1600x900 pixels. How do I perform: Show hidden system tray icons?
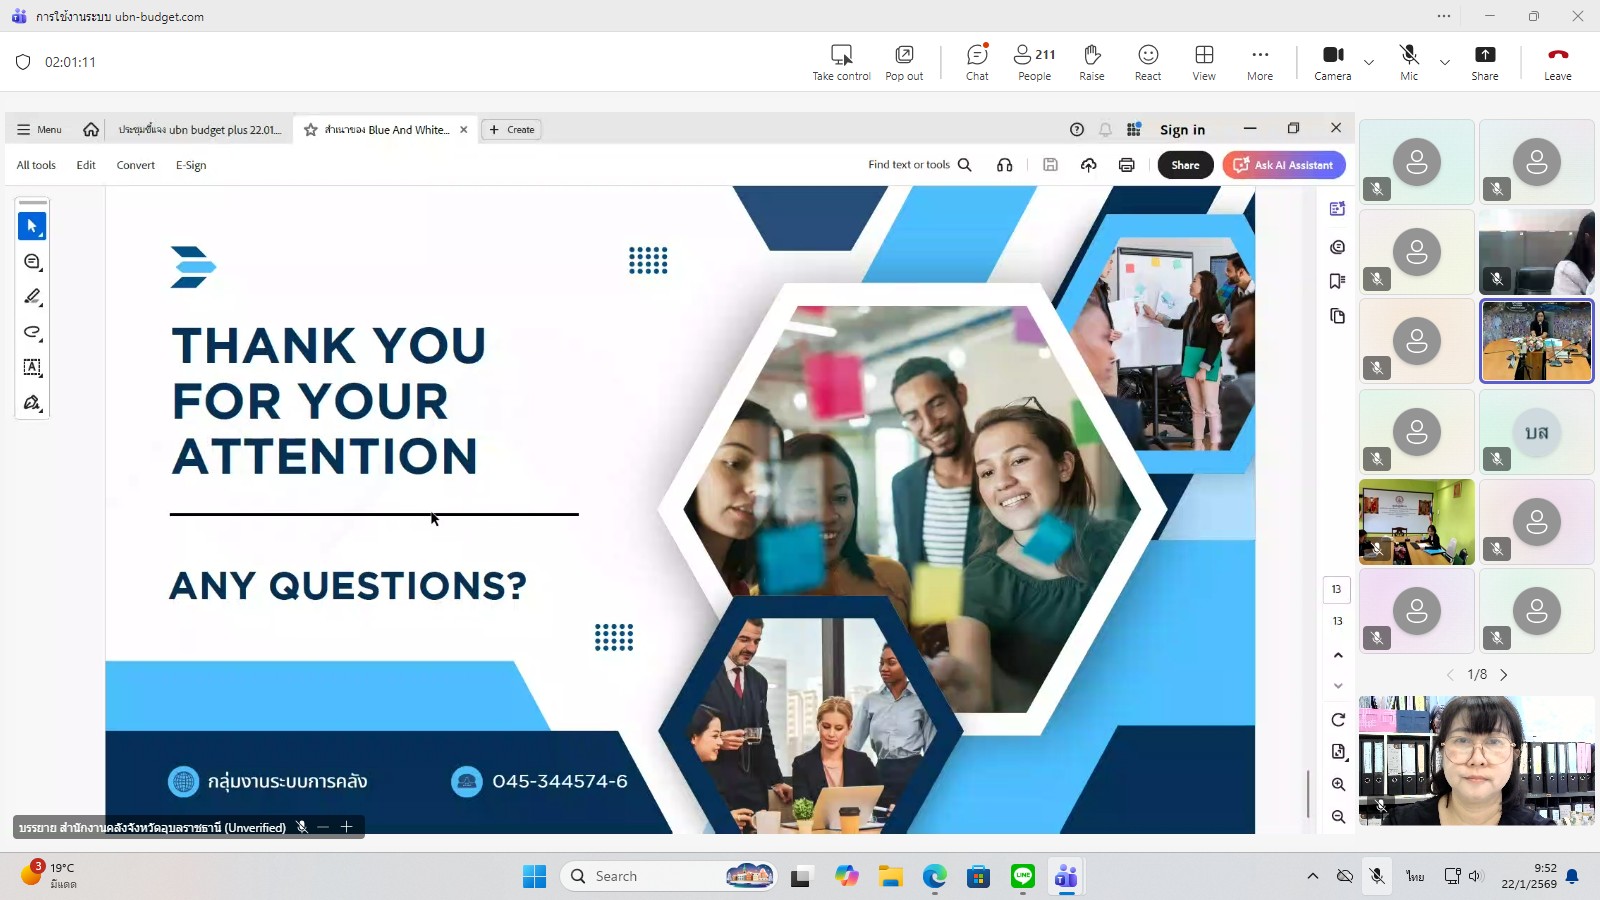1312,876
